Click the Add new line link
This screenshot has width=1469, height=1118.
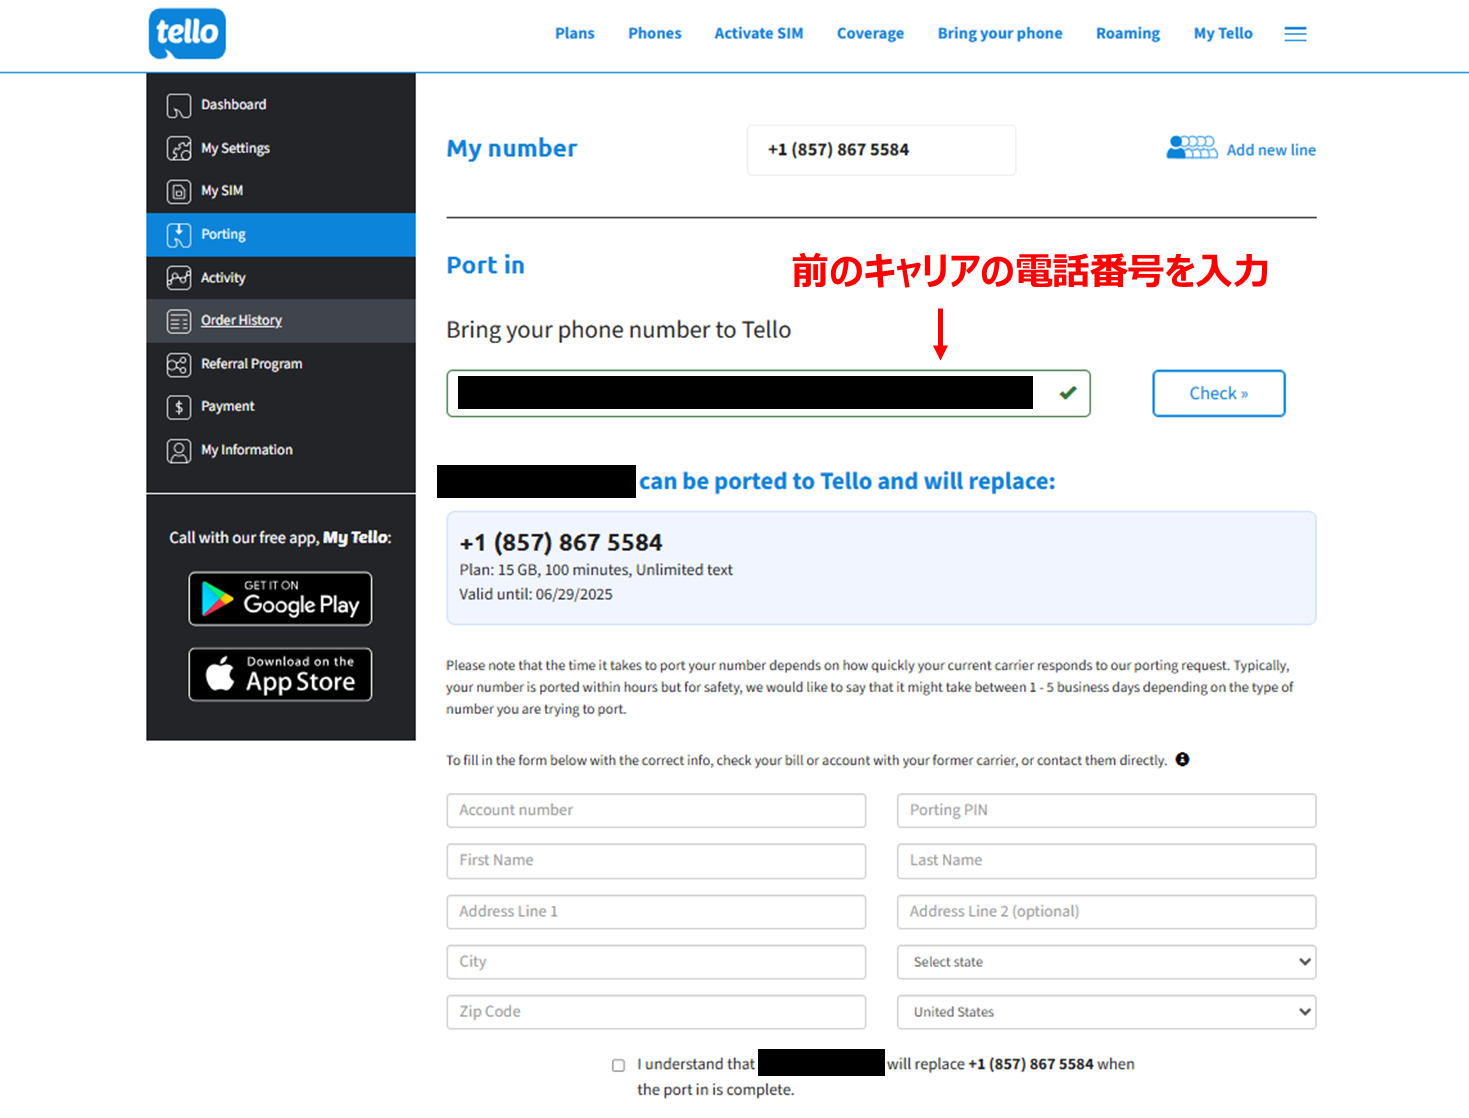coord(1271,150)
